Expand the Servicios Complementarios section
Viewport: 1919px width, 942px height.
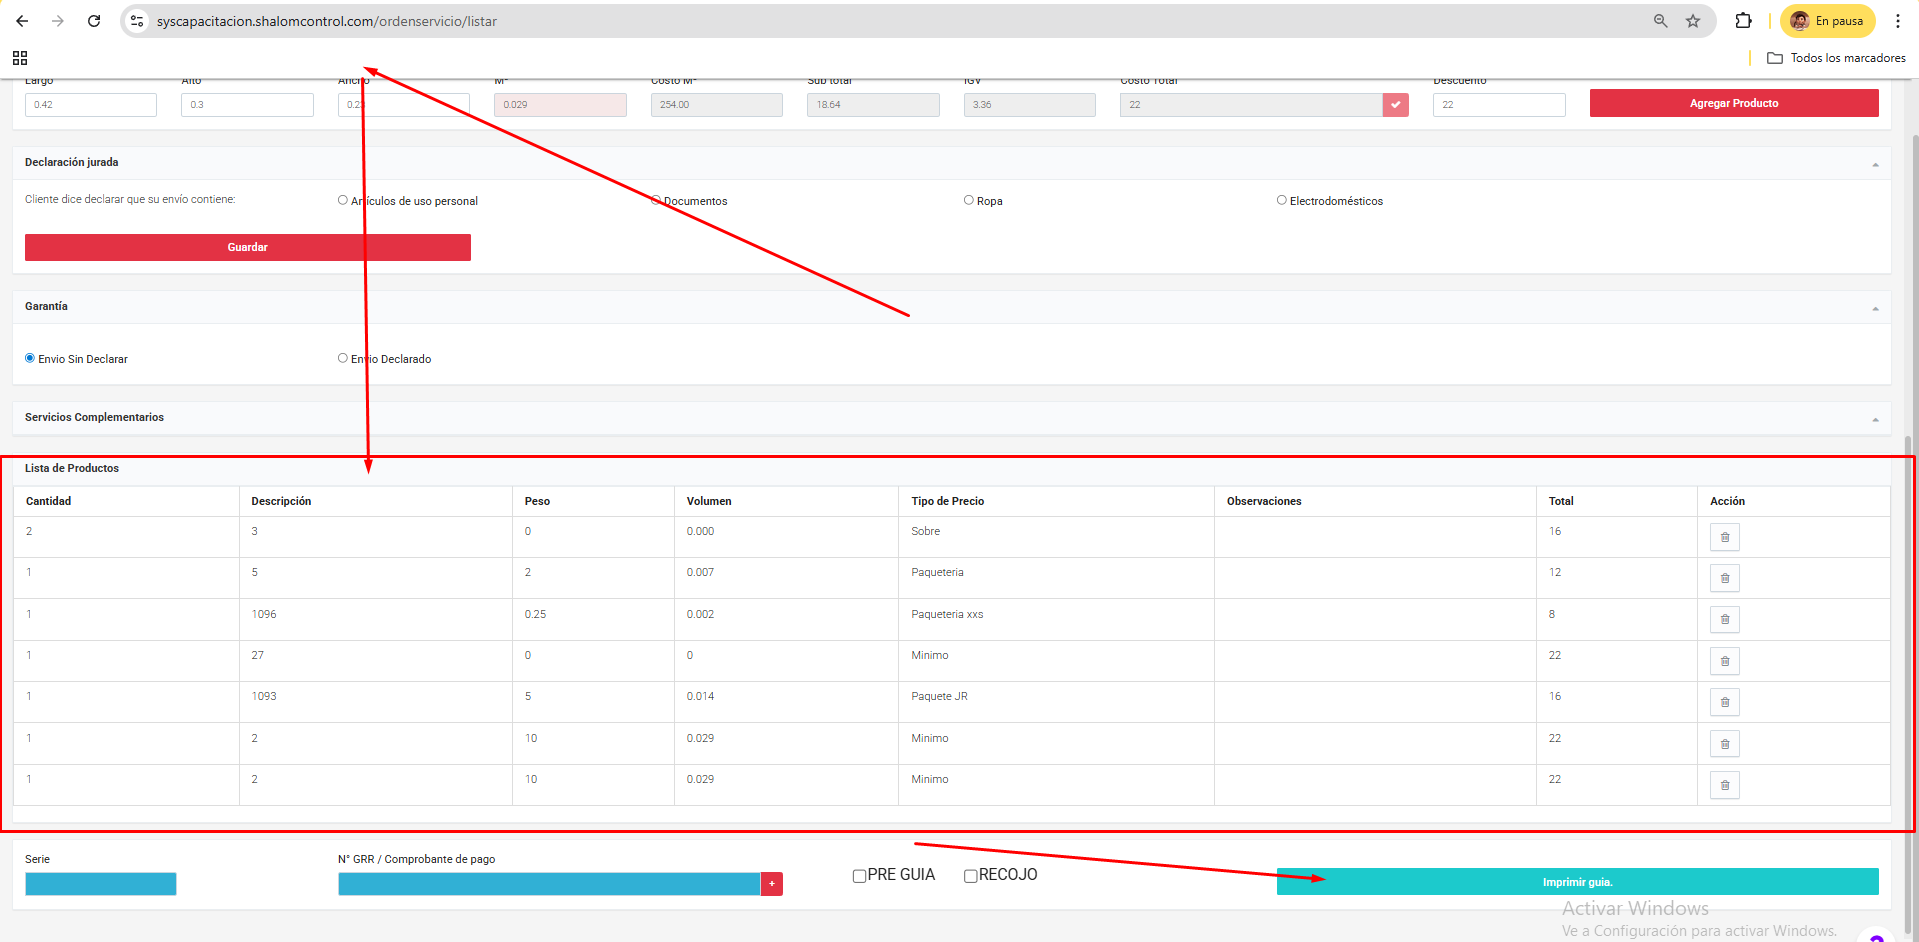(1875, 419)
